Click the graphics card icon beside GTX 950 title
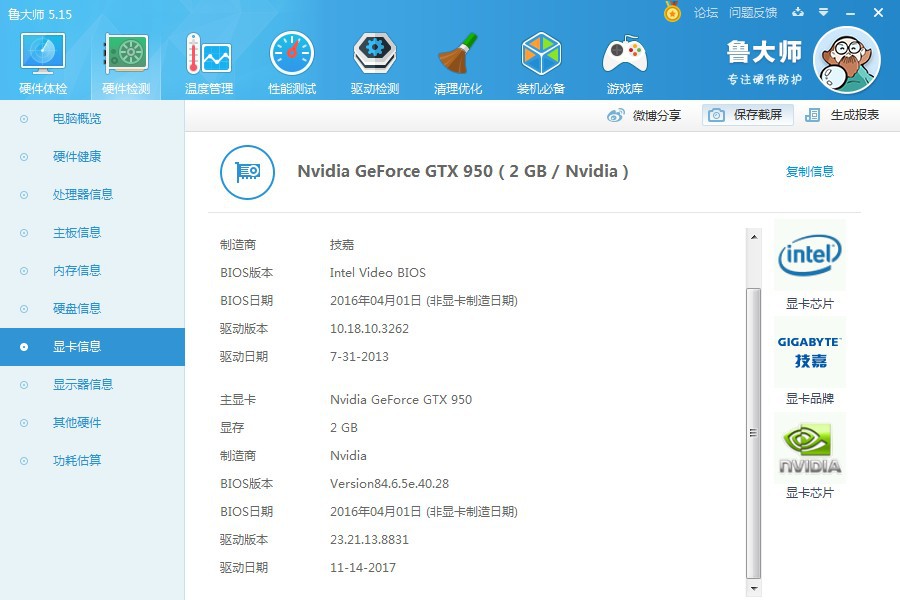The height and width of the screenshot is (600, 900). point(247,172)
